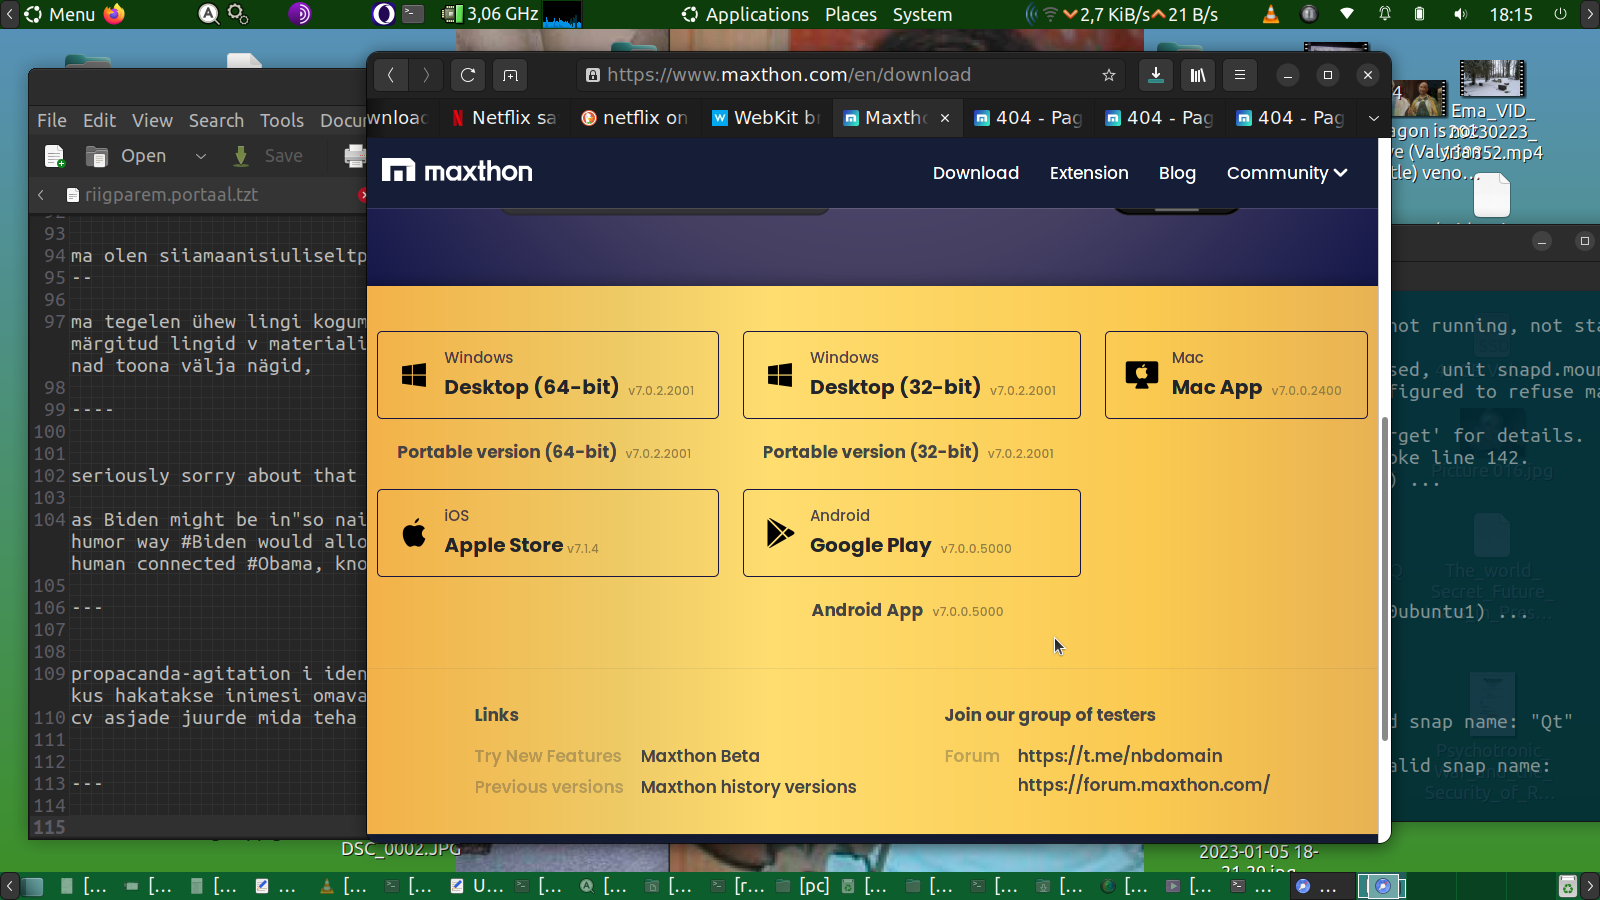Viewport: 1600px width, 900px height.
Task: Click the maxthon logo in the site header
Action: [x=457, y=171]
